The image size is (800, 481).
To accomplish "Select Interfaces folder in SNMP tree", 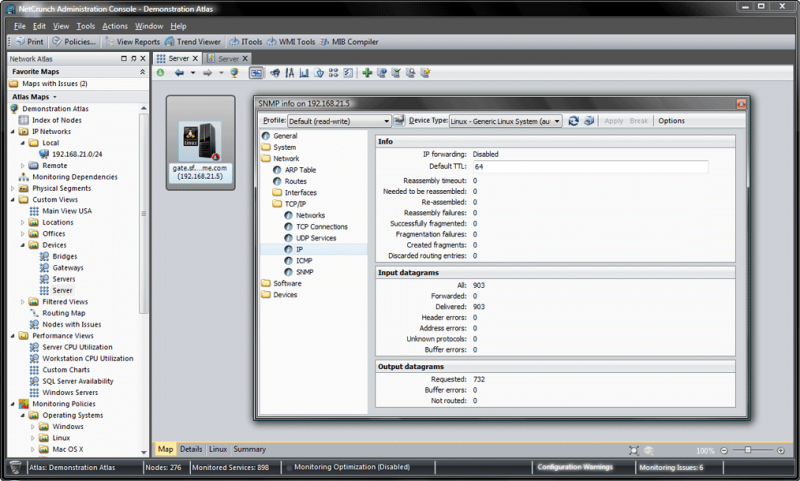I will tap(301, 192).
